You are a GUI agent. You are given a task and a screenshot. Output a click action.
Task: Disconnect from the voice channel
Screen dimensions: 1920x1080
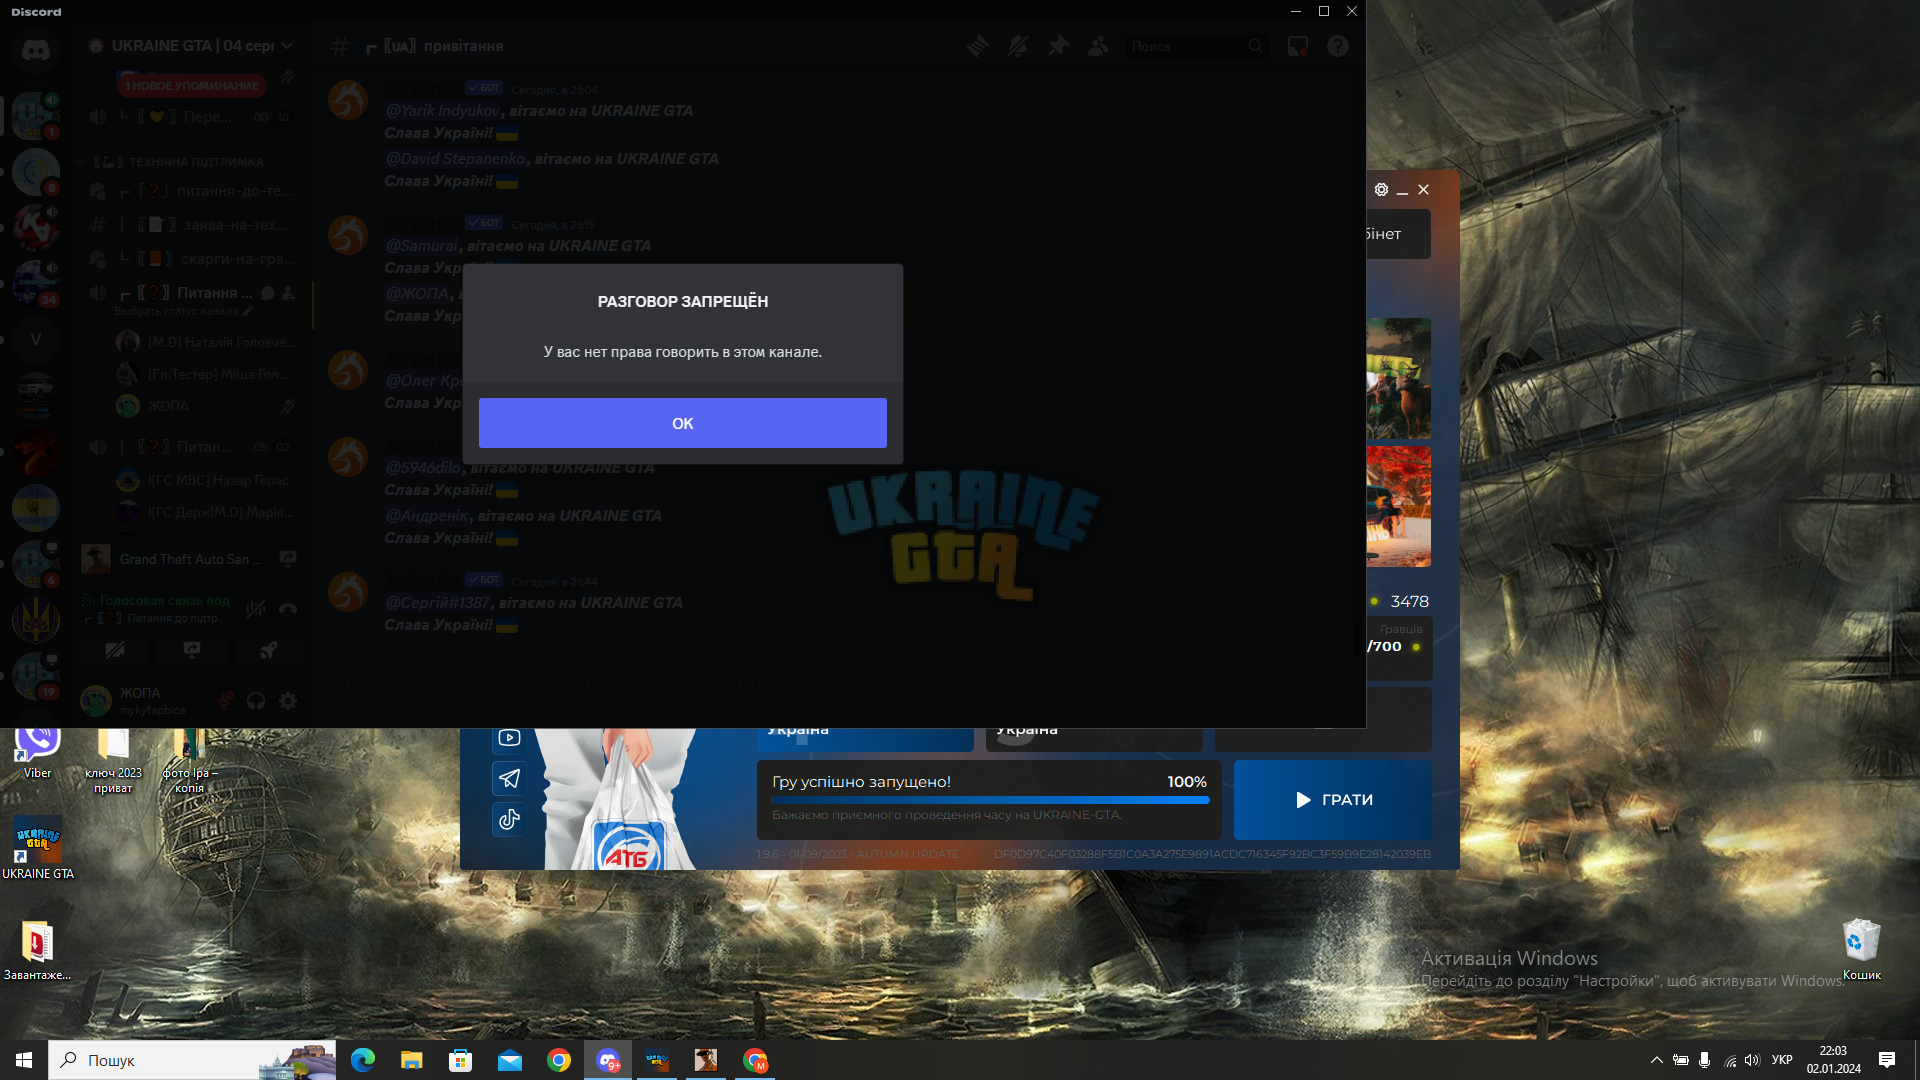288,608
